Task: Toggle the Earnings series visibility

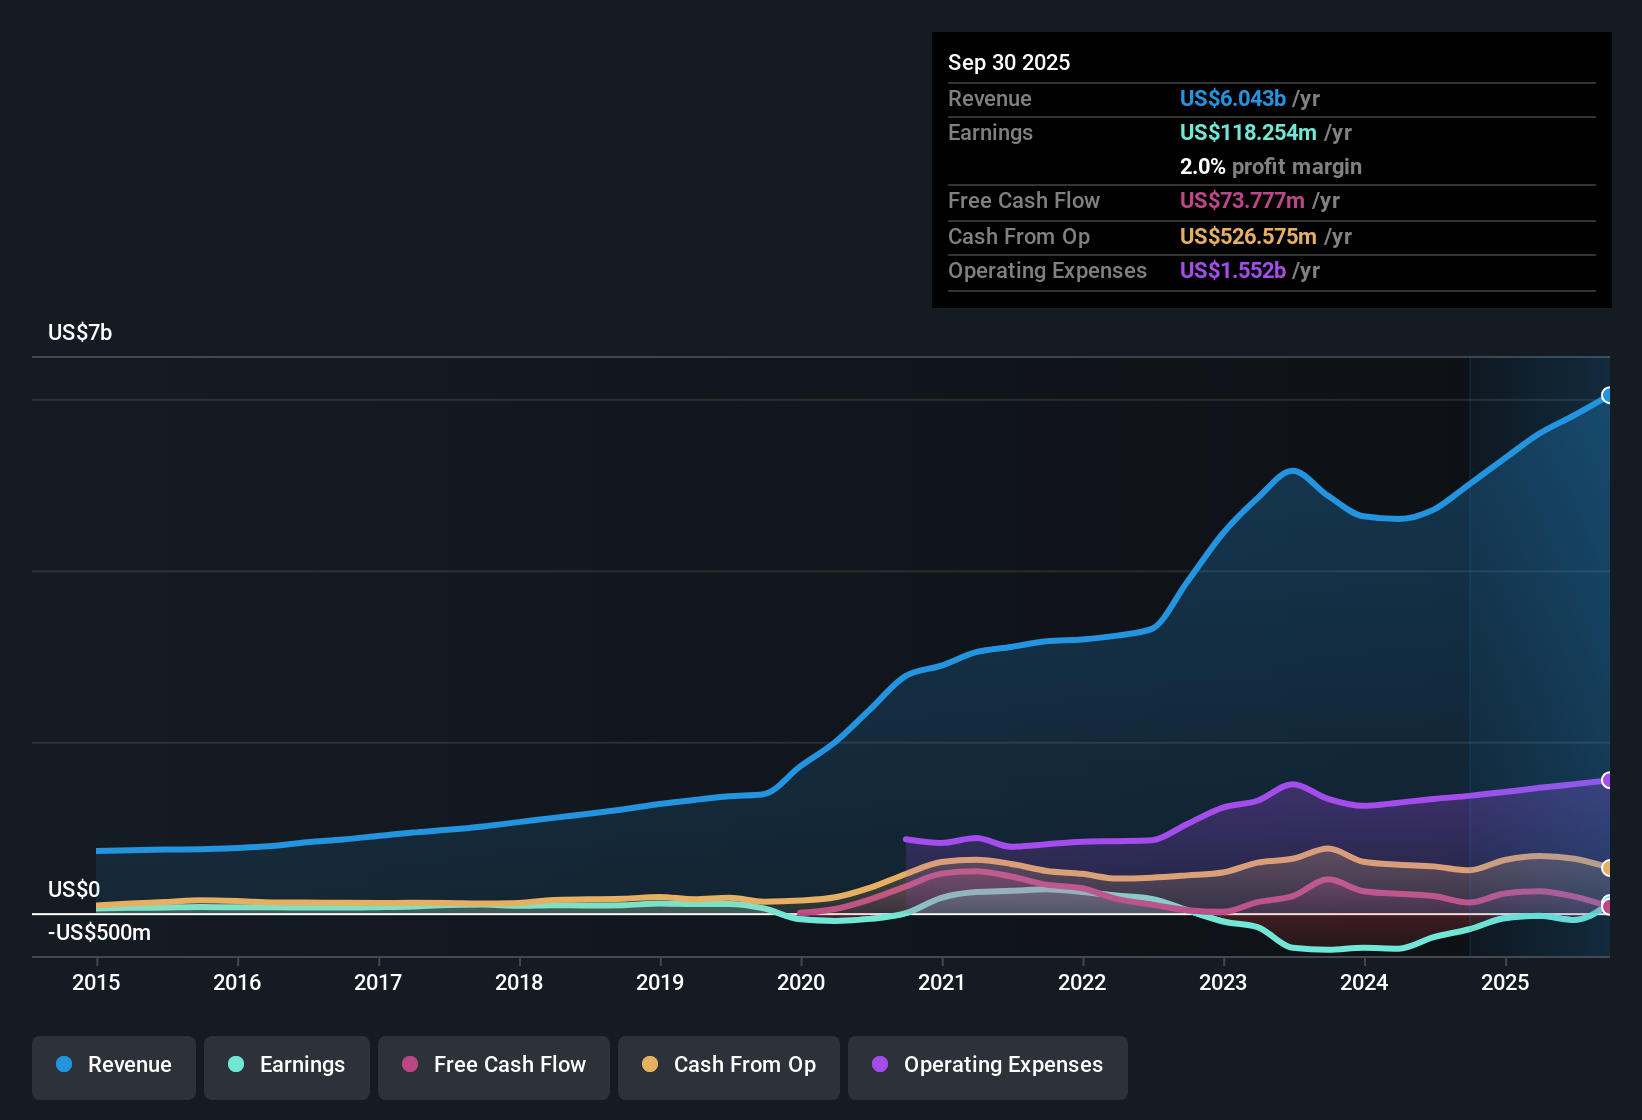Action: click(286, 1065)
